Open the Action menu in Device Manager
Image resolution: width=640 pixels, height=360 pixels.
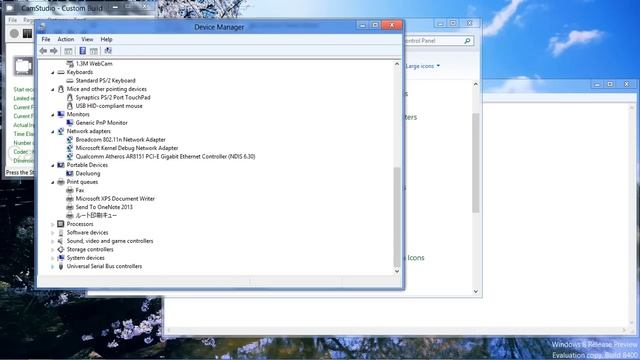(x=65, y=40)
